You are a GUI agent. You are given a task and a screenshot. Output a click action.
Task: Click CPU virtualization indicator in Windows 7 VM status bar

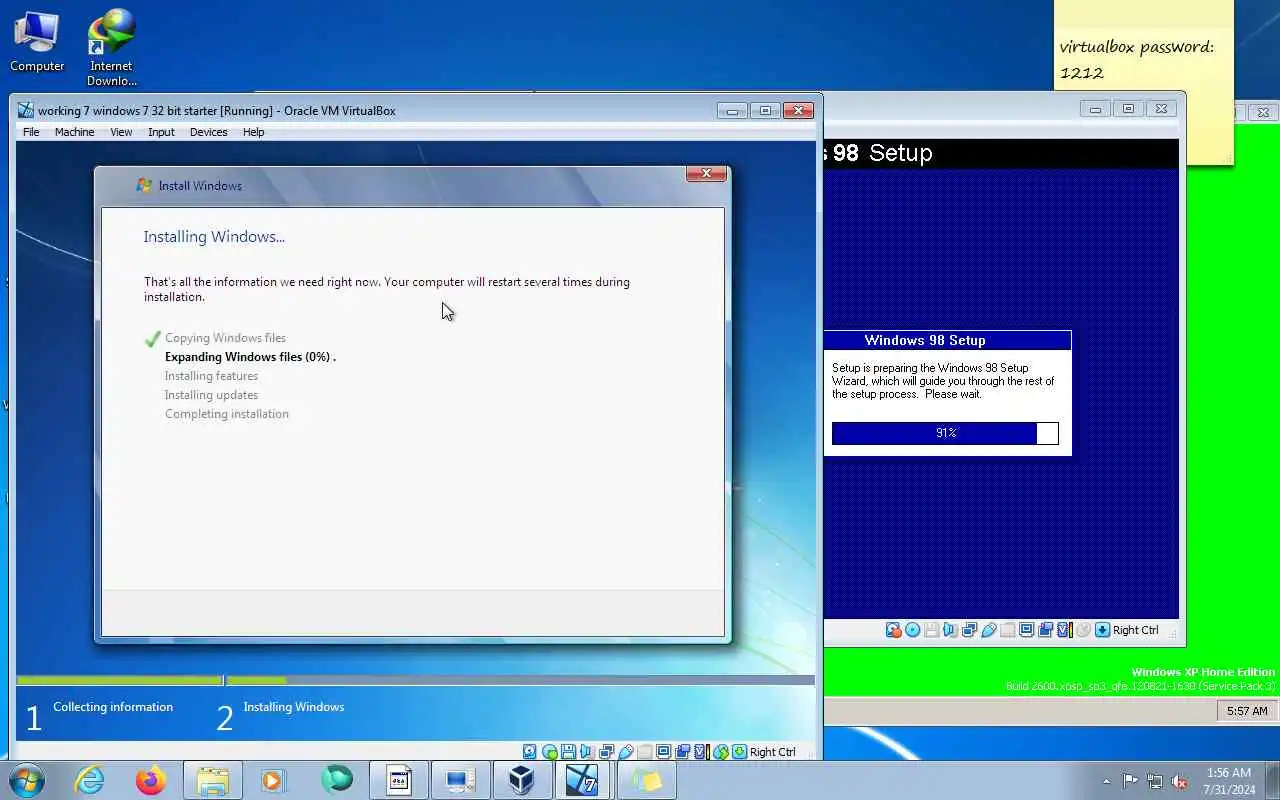[x=701, y=752]
